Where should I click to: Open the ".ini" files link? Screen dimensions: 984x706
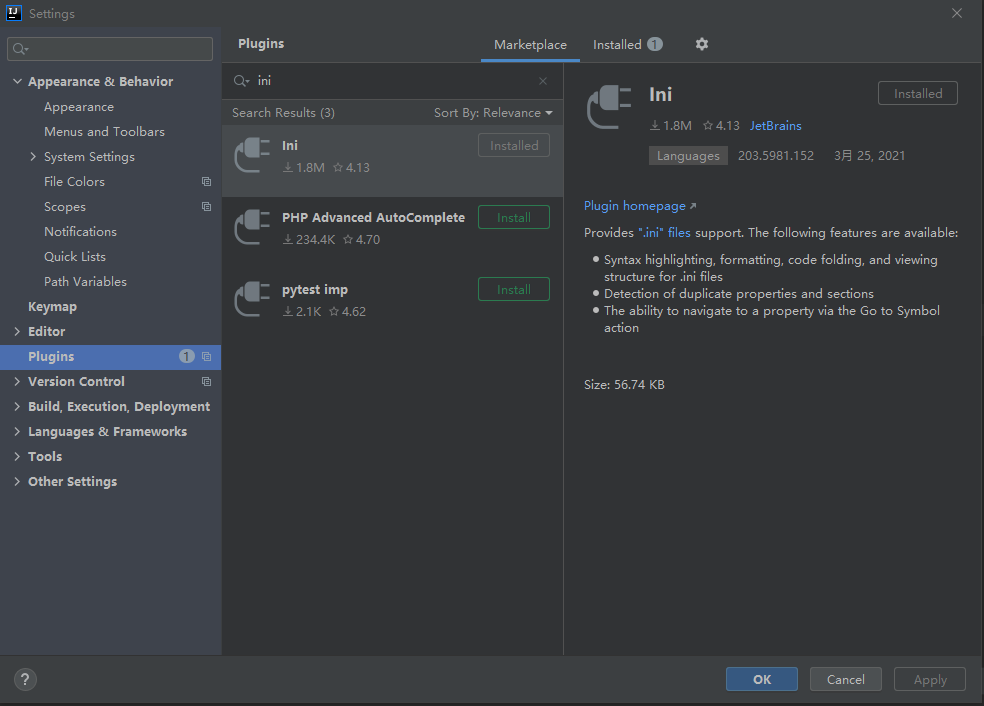664,233
